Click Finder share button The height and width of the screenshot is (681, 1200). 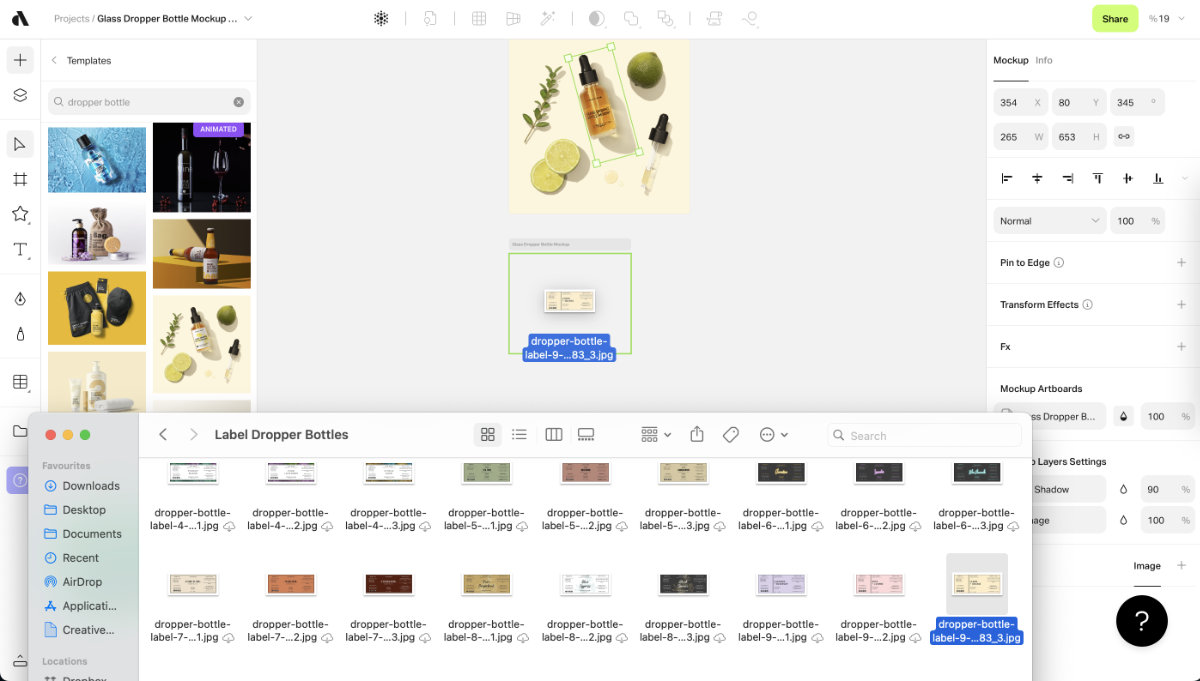click(x=698, y=434)
